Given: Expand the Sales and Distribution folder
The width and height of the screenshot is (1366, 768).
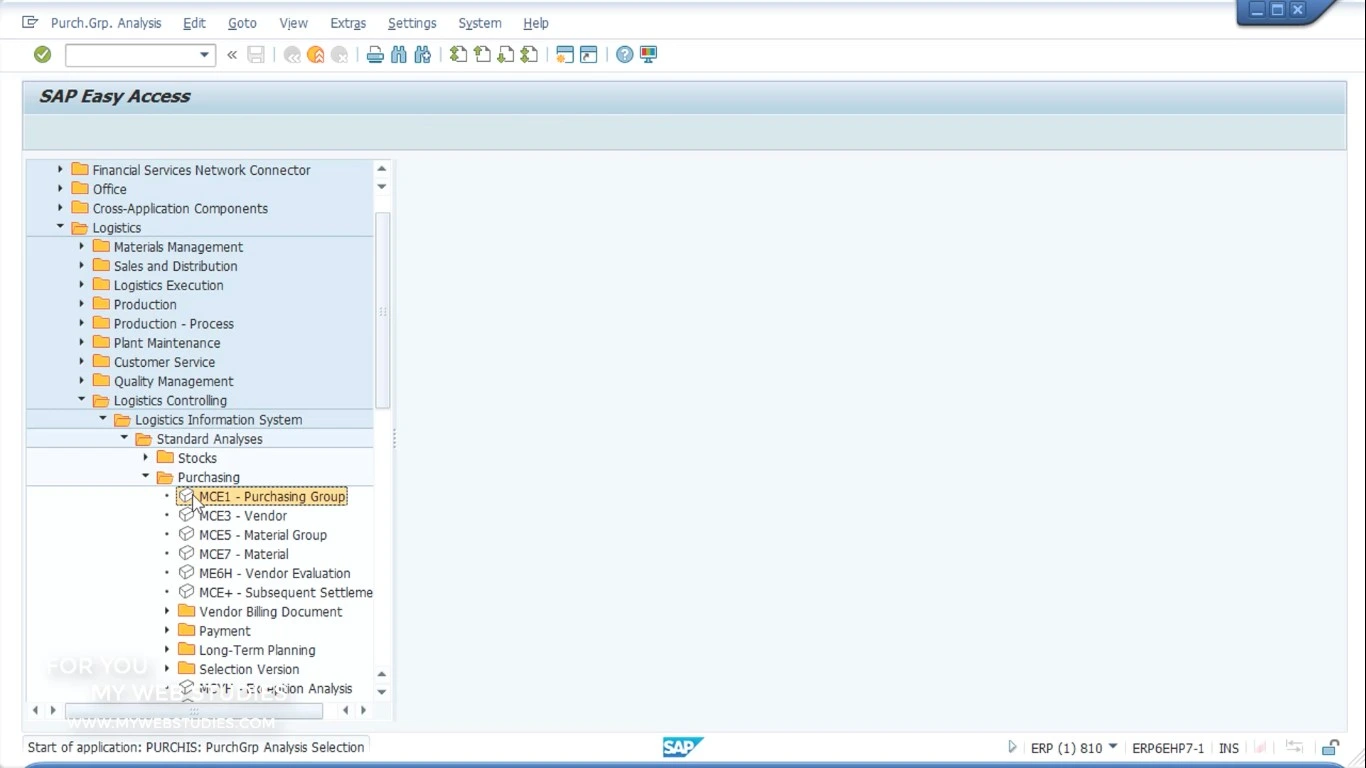Looking at the screenshot, I should coord(81,266).
